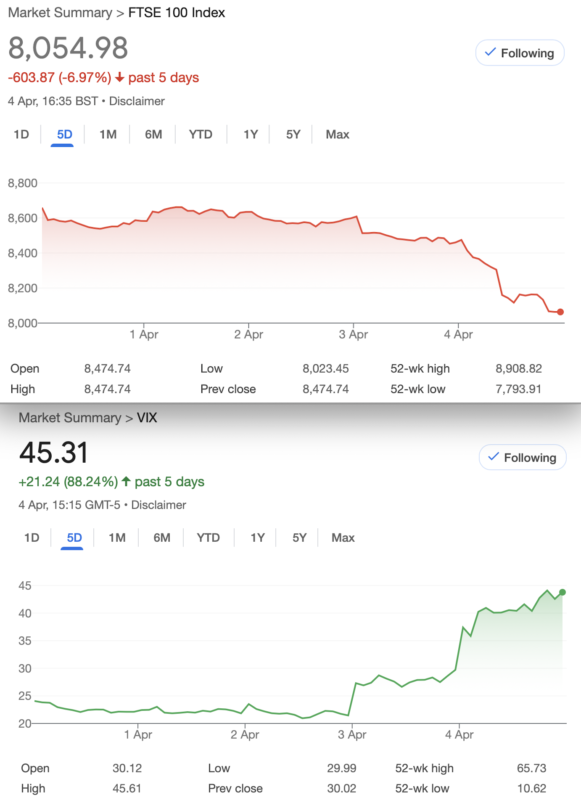The height and width of the screenshot is (800, 581).
Task: Click the FTSE Low value 8,023.45
Action: tap(325, 368)
